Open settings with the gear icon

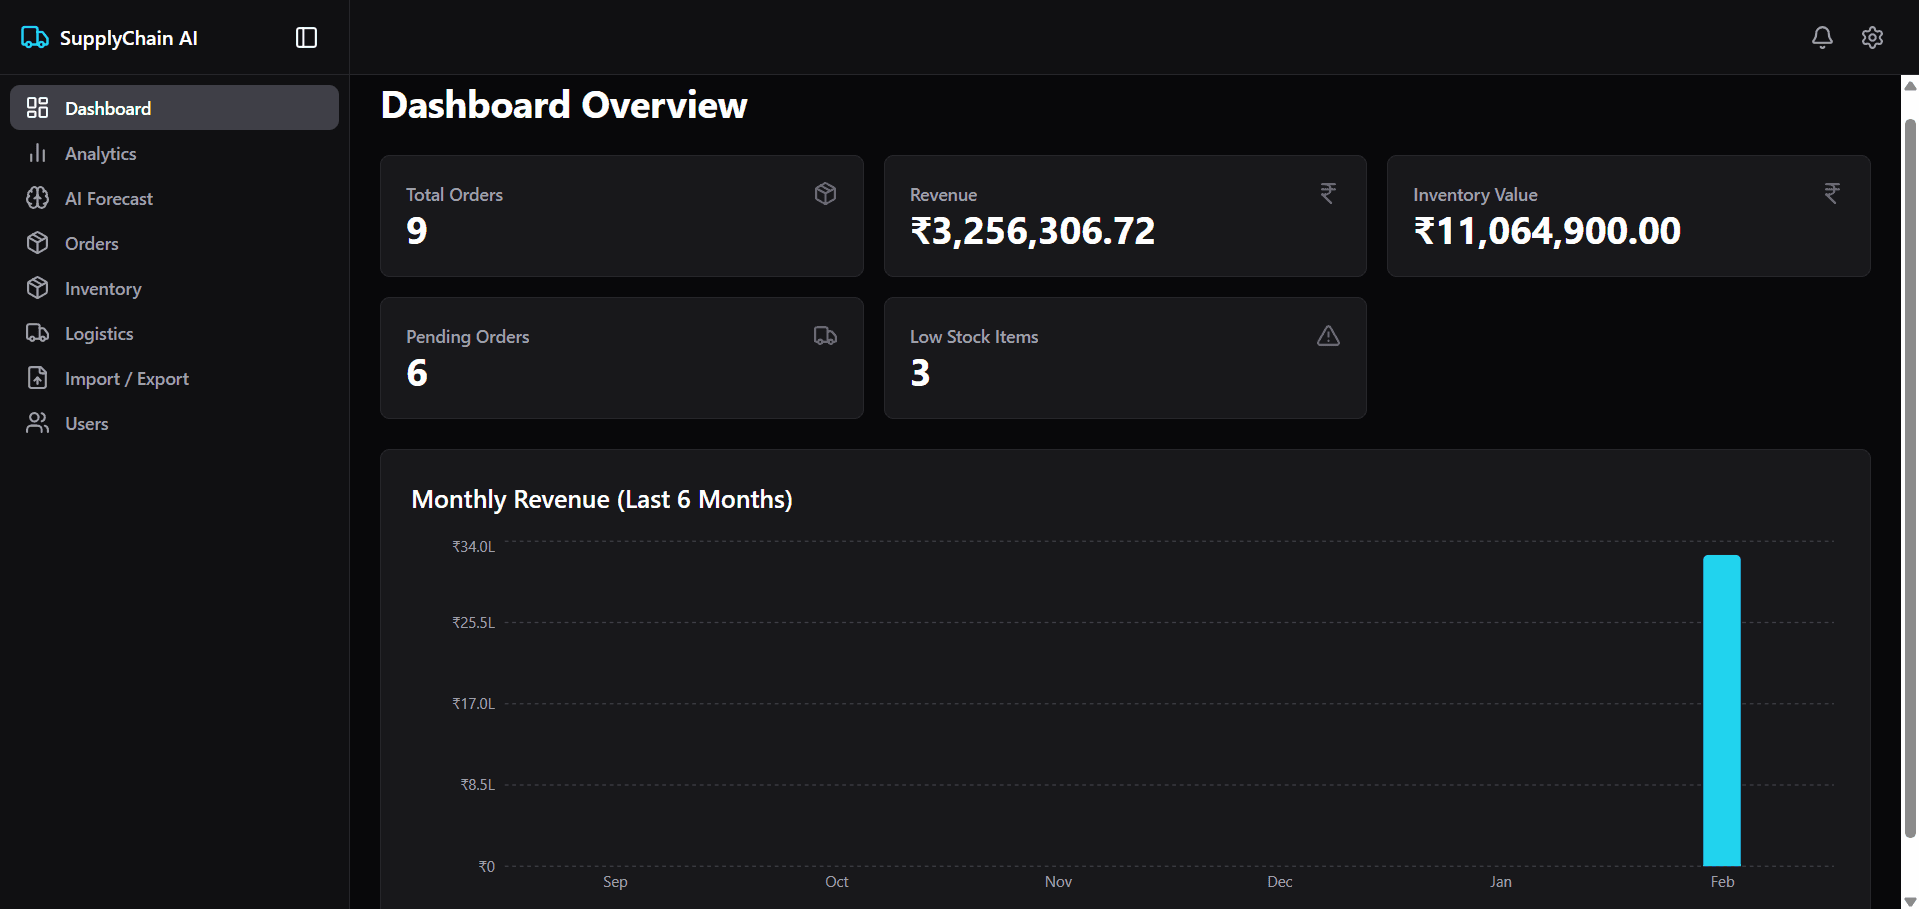tap(1872, 37)
